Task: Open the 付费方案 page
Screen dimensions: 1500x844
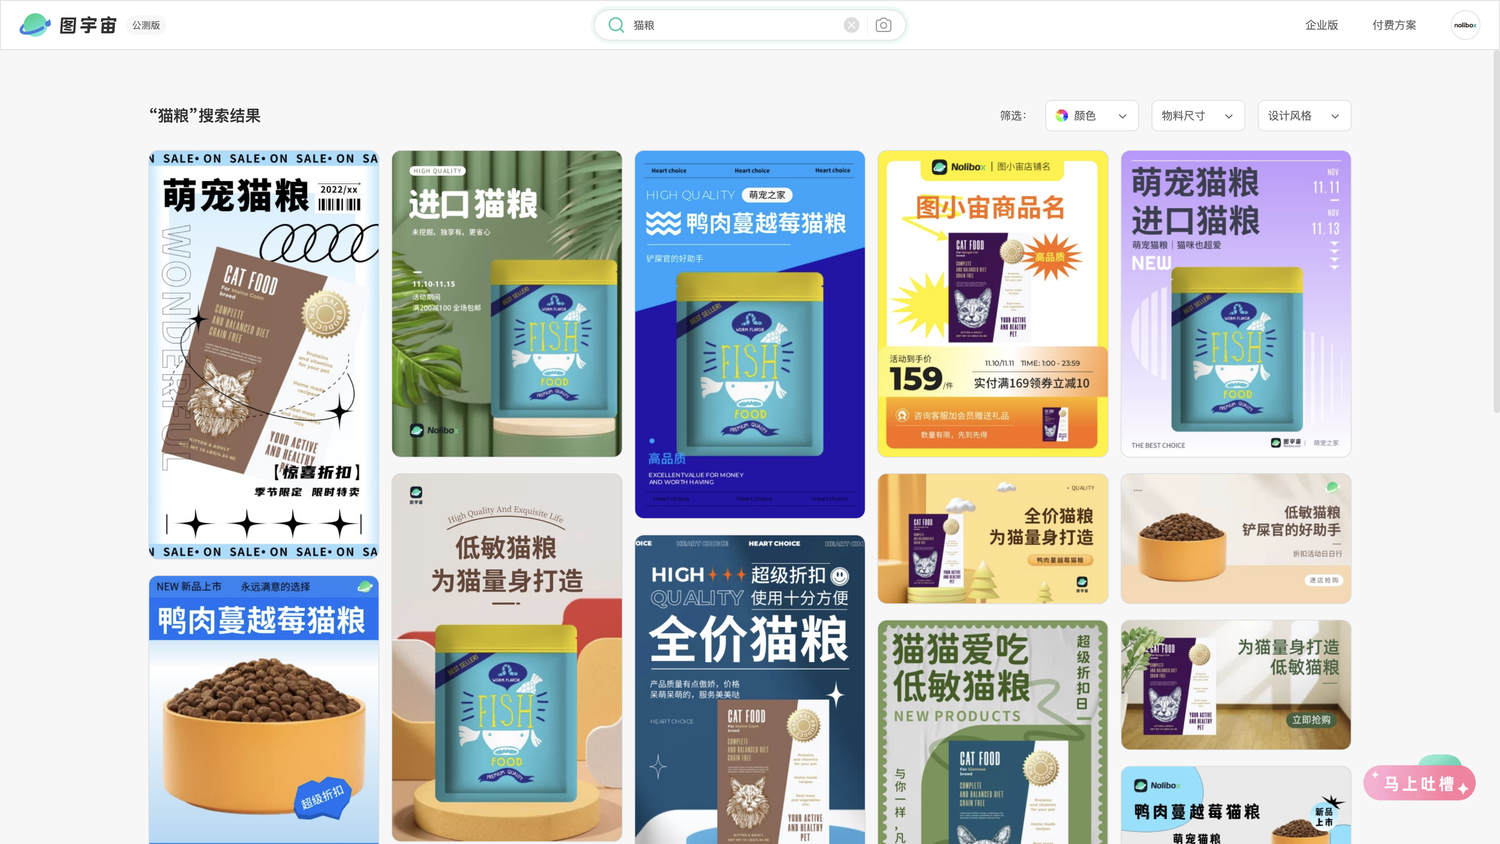Action: pyautogui.click(x=1394, y=25)
